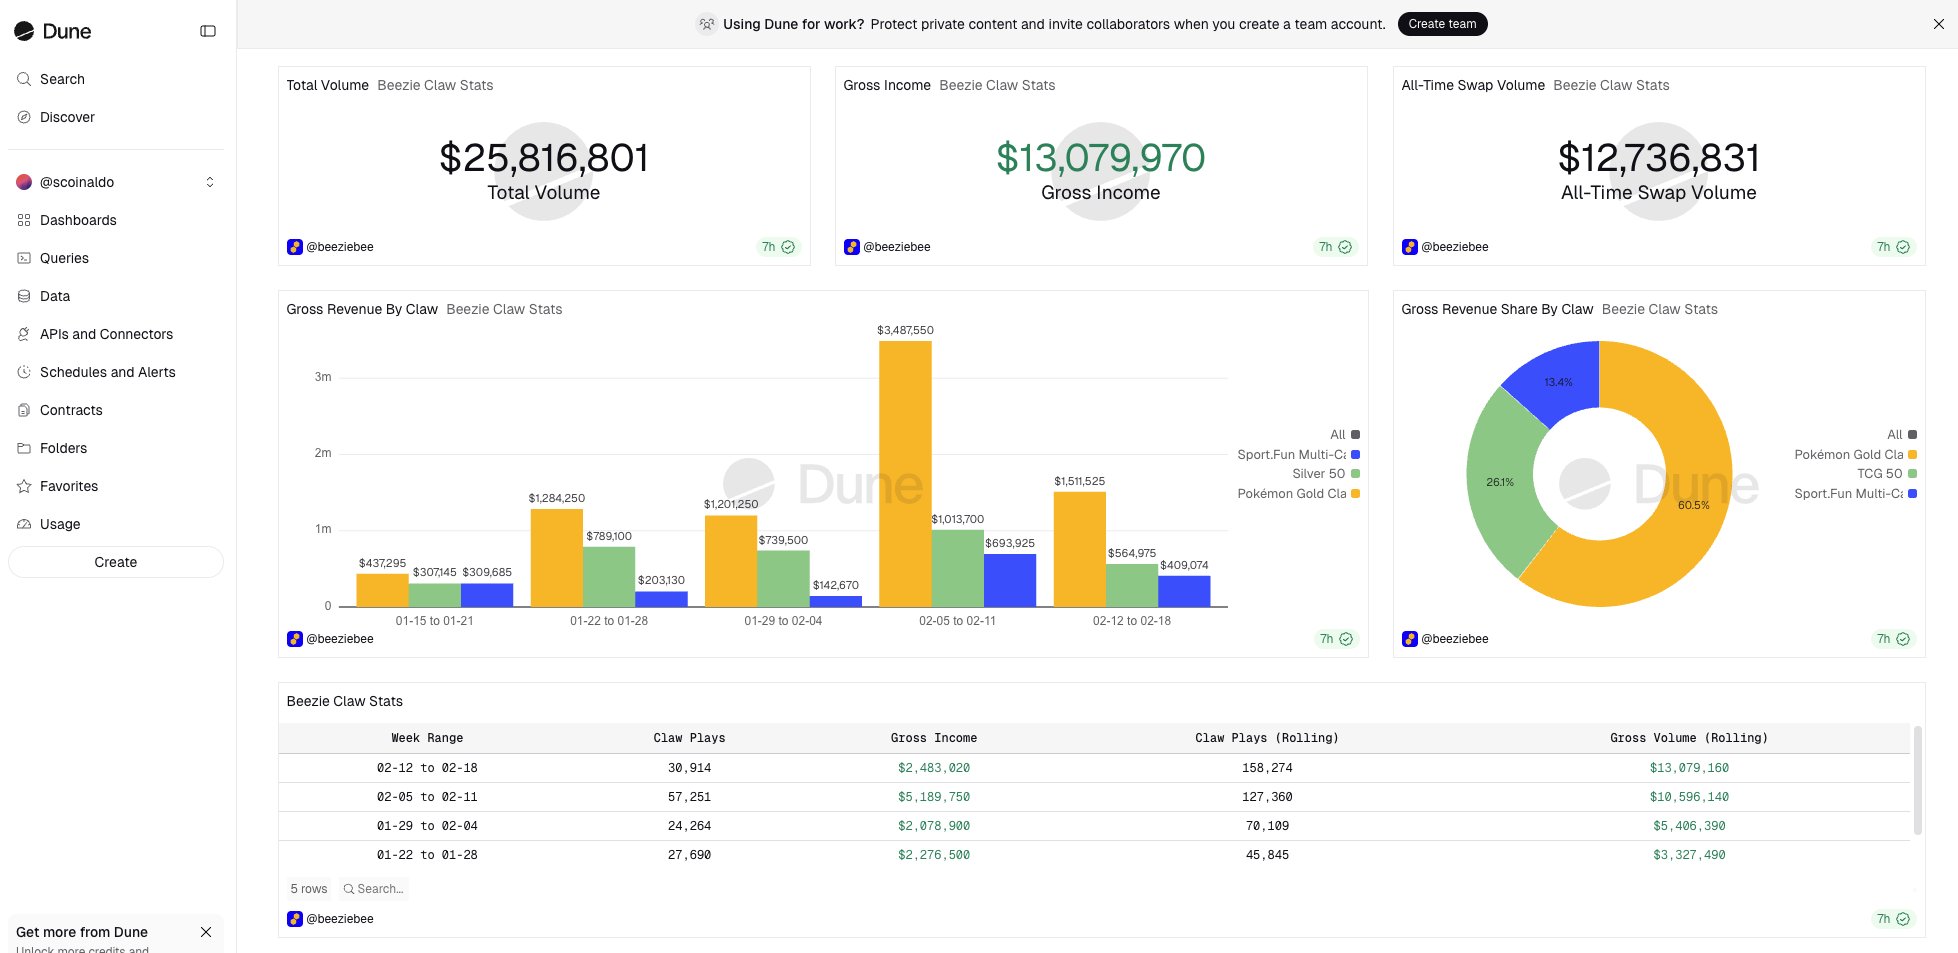Sort table by Week Range column header
Viewport: 1958px width, 953px height.
[x=427, y=738]
